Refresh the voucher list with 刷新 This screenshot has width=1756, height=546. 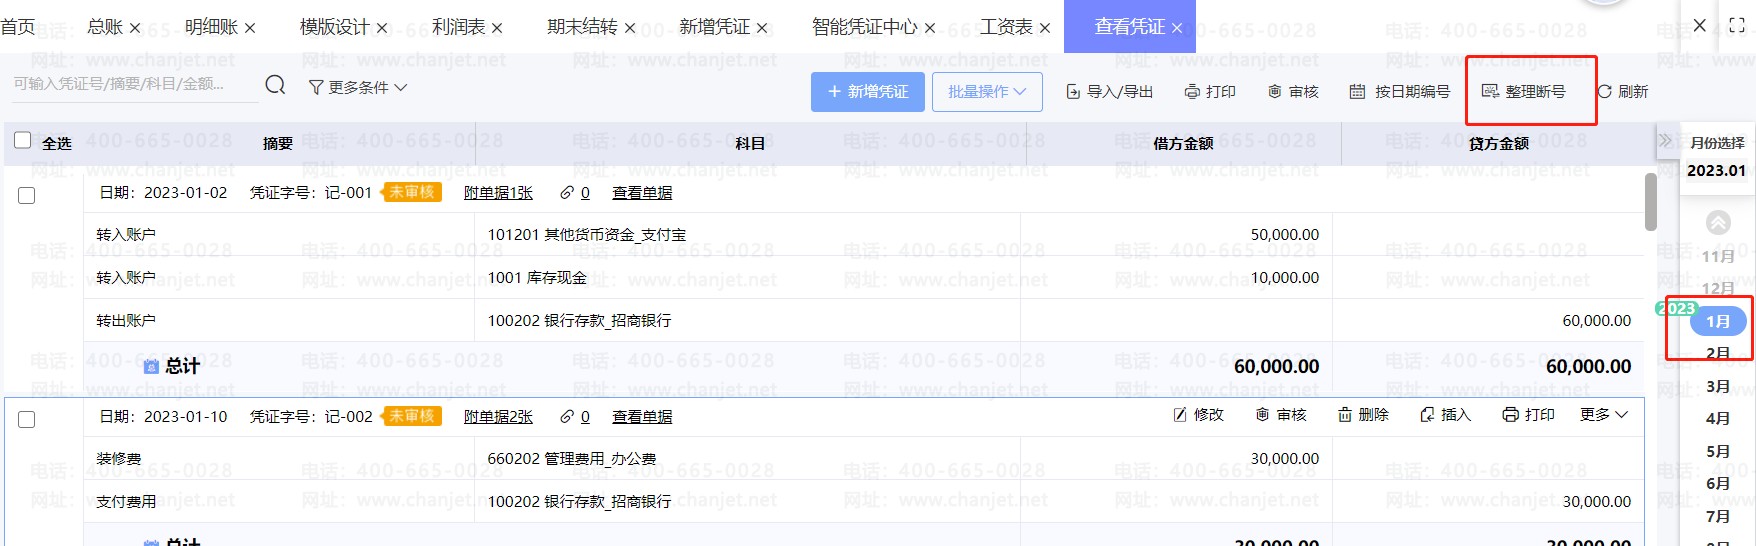click(1622, 92)
